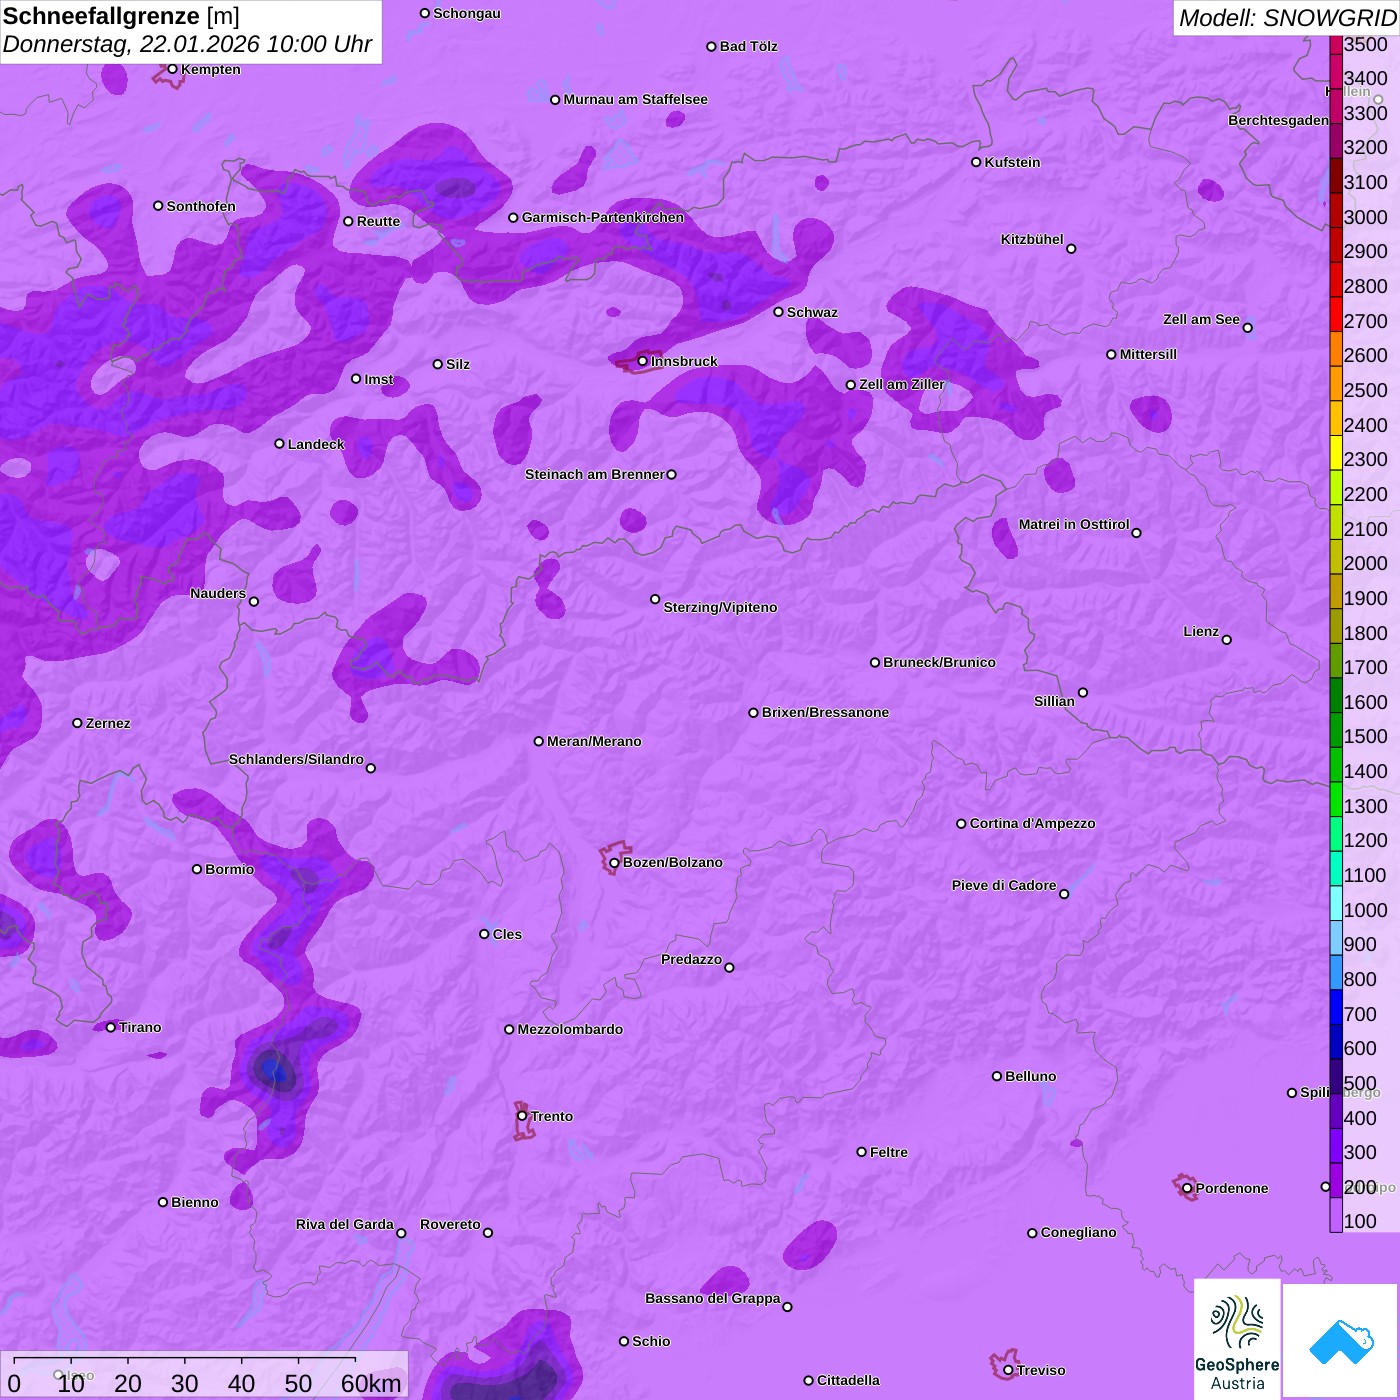Click the 1000 m cyan legend swatch
Screen dimensions: 1400x1400
(x=1336, y=904)
